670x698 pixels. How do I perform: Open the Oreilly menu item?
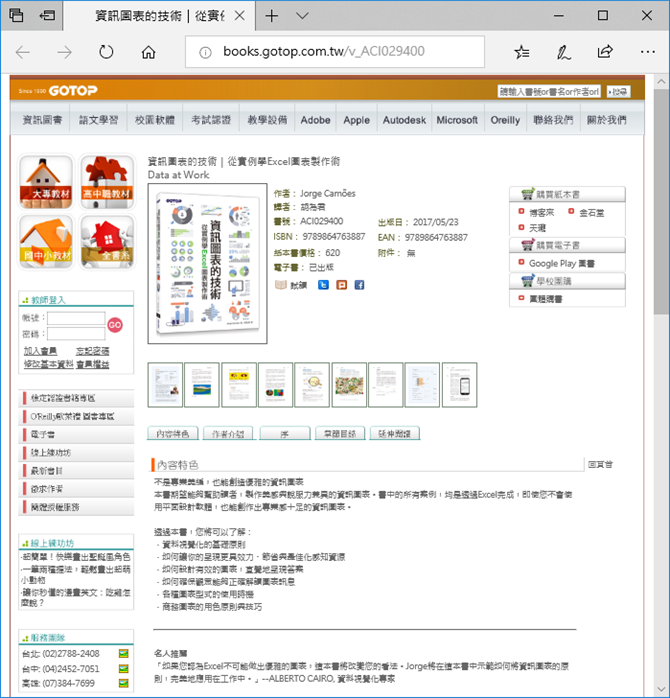point(505,120)
